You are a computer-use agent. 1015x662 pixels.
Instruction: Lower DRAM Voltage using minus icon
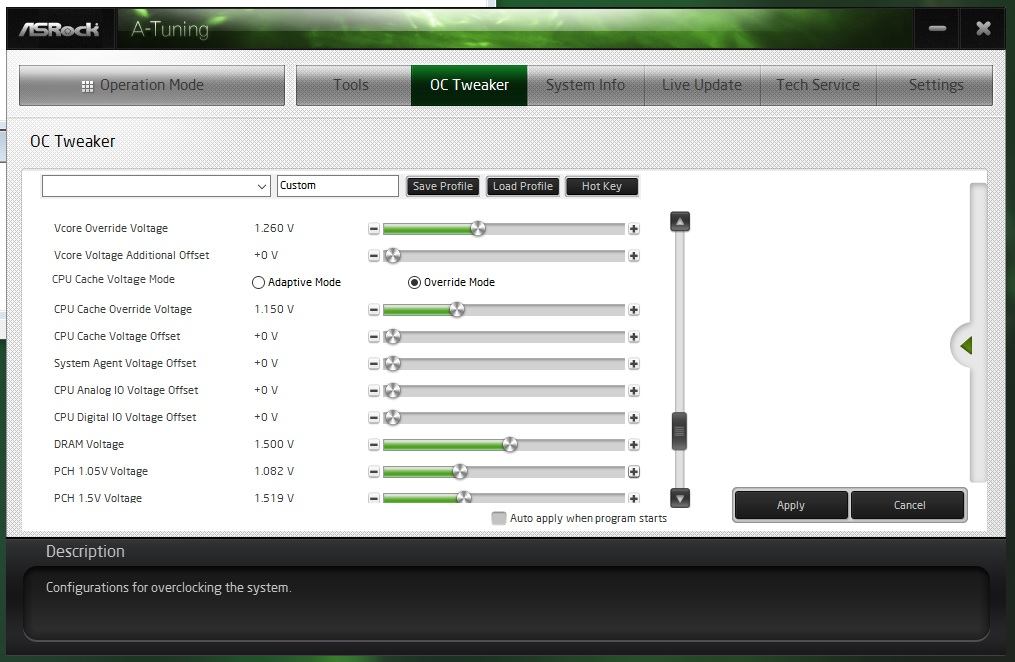pos(374,445)
